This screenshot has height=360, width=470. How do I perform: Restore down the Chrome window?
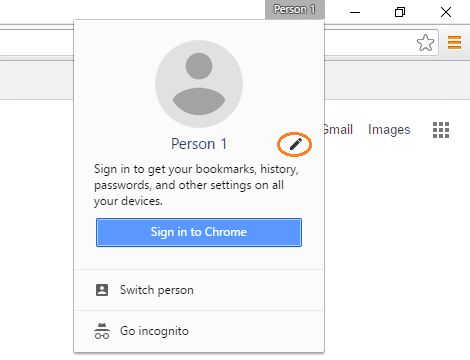tap(400, 12)
